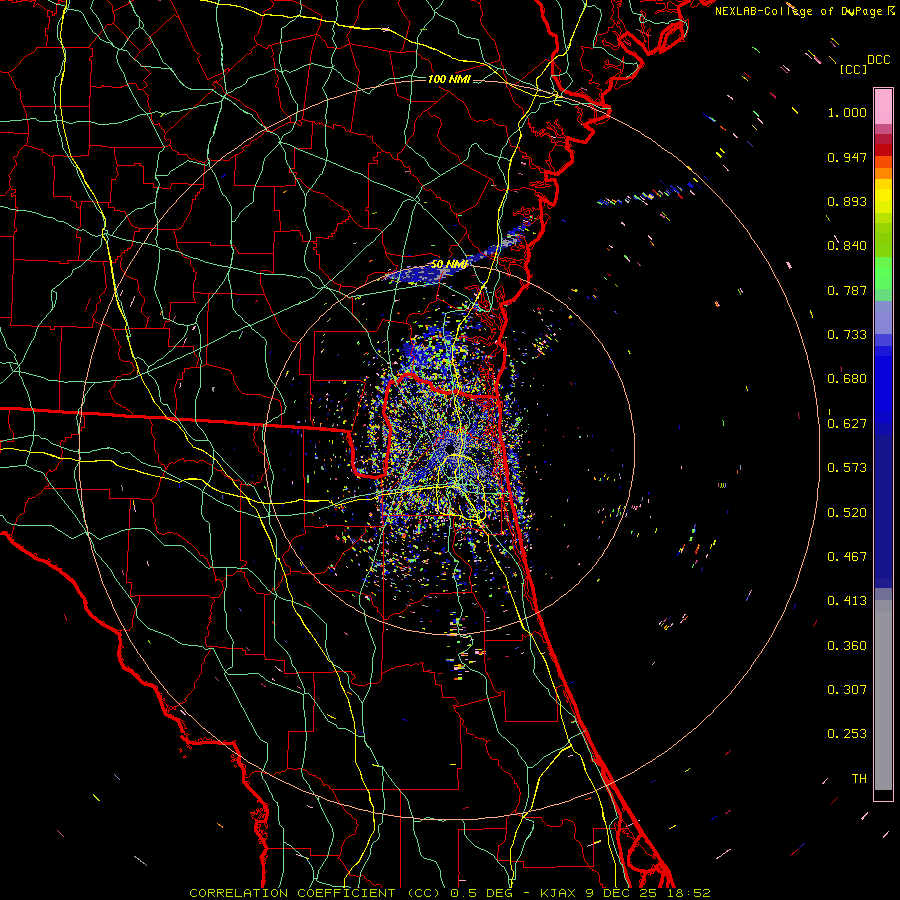Select the 0.253 scale value
The image size is (900, 900).
(847, 734)
